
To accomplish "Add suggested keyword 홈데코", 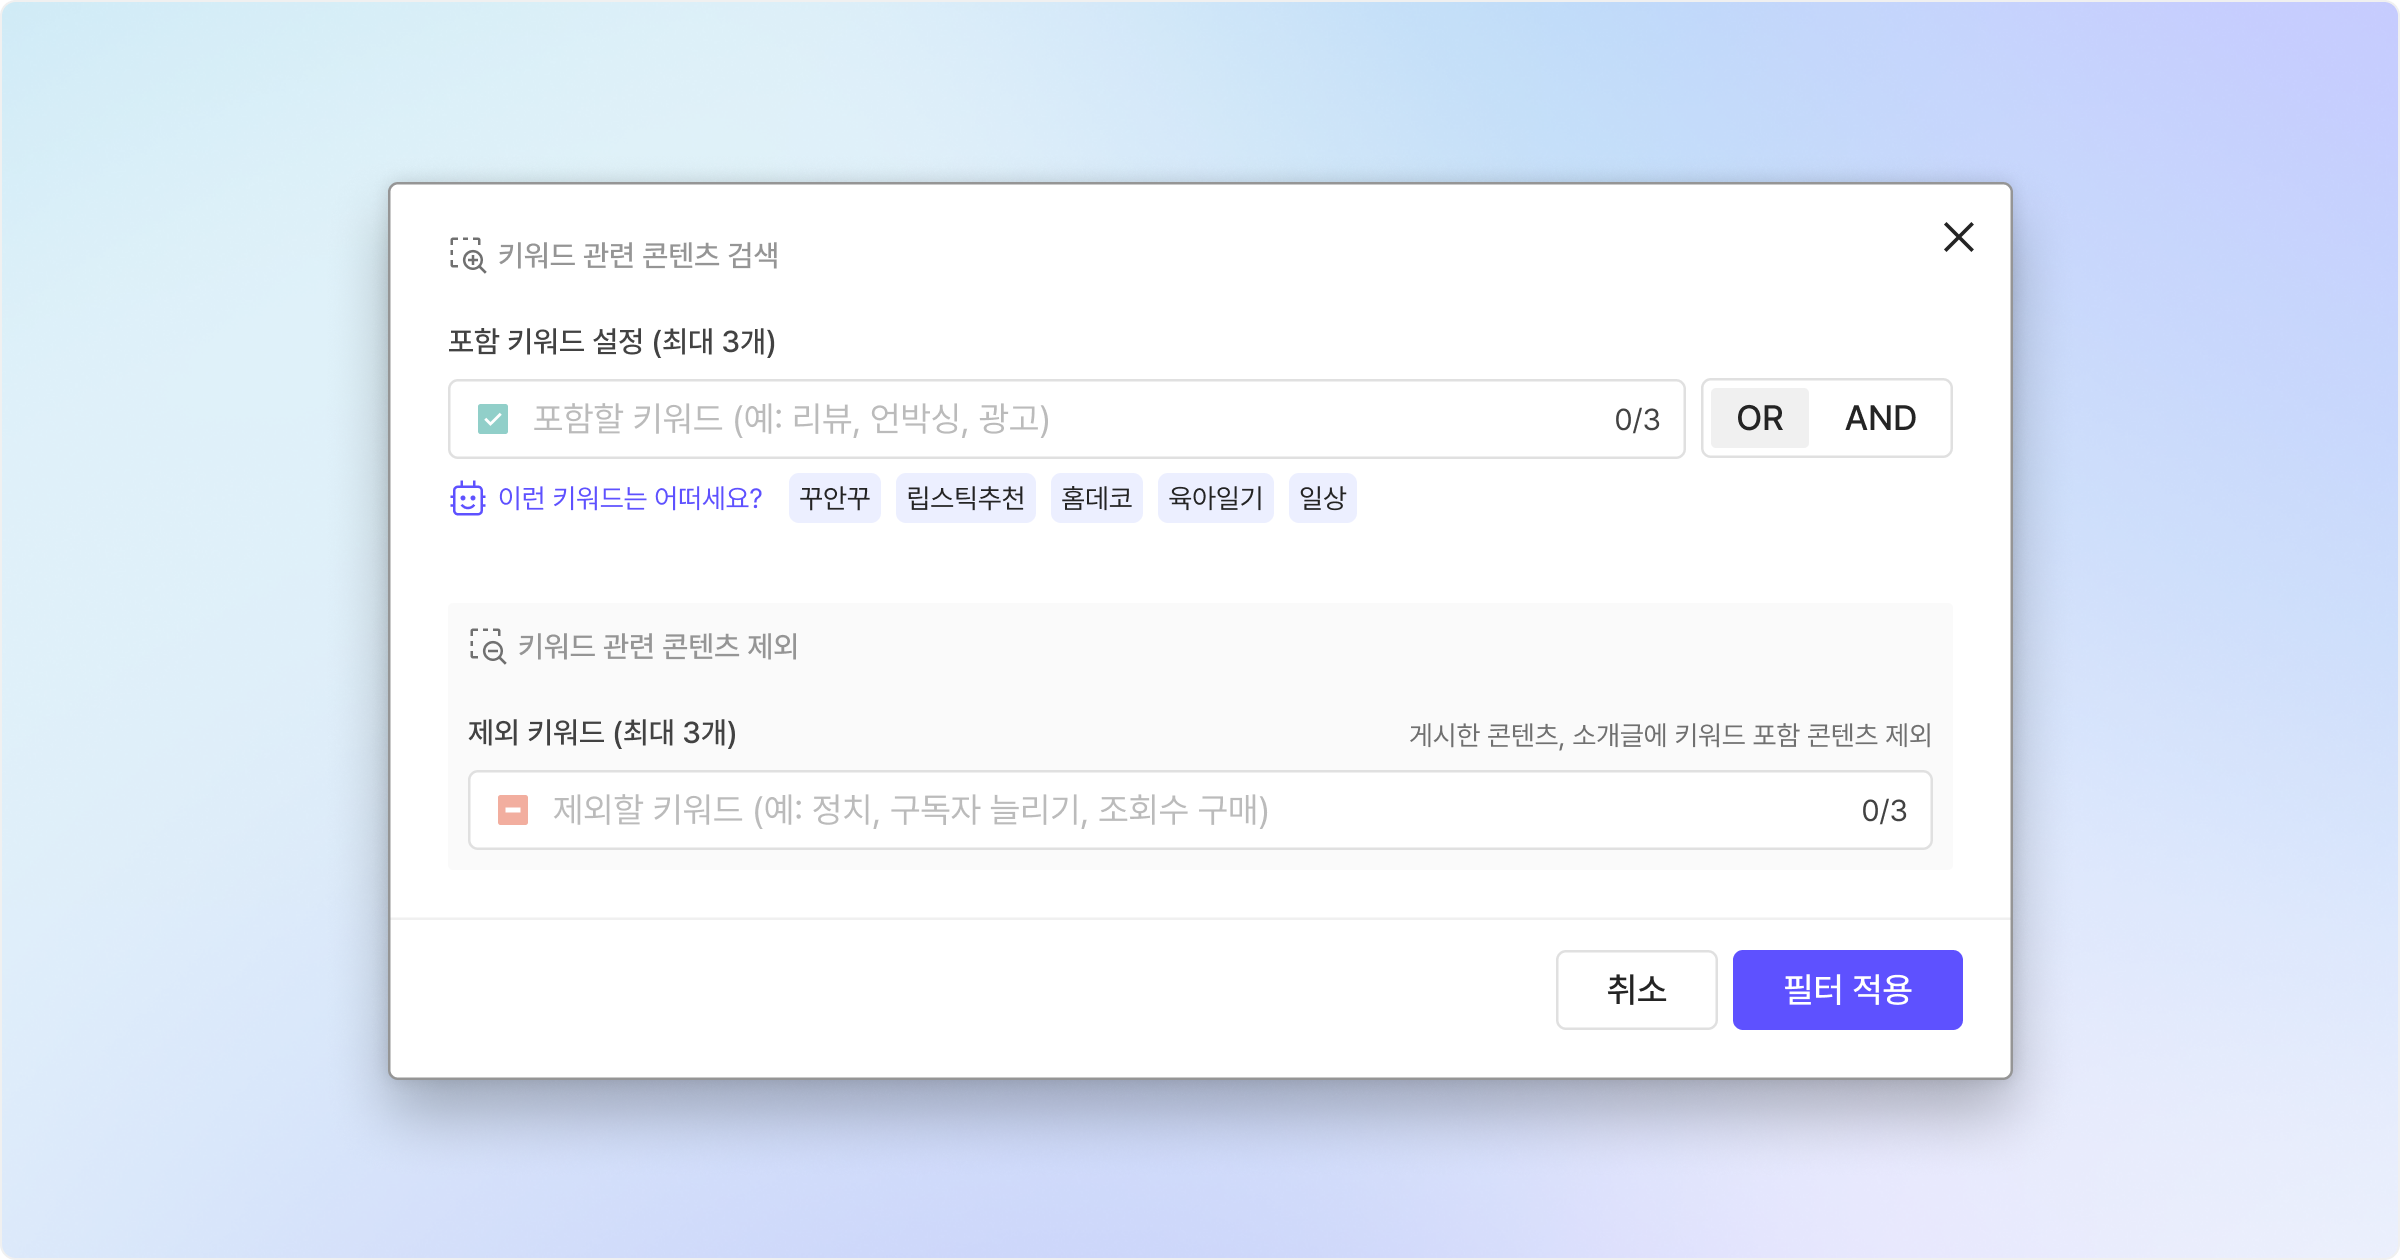I will [x=1097, y=498].
